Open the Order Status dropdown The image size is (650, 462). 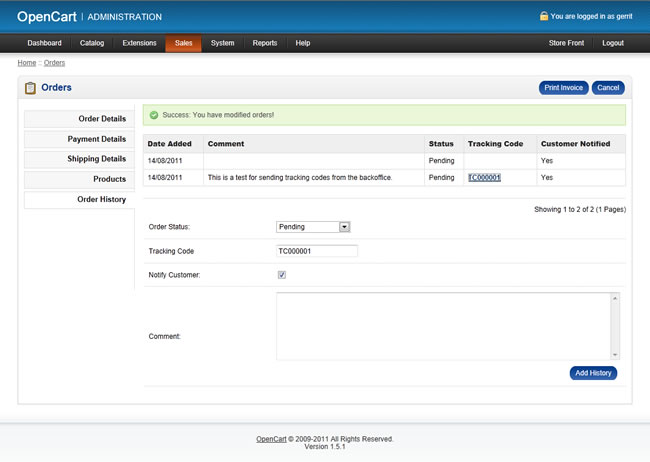click(x=313, y=227)
